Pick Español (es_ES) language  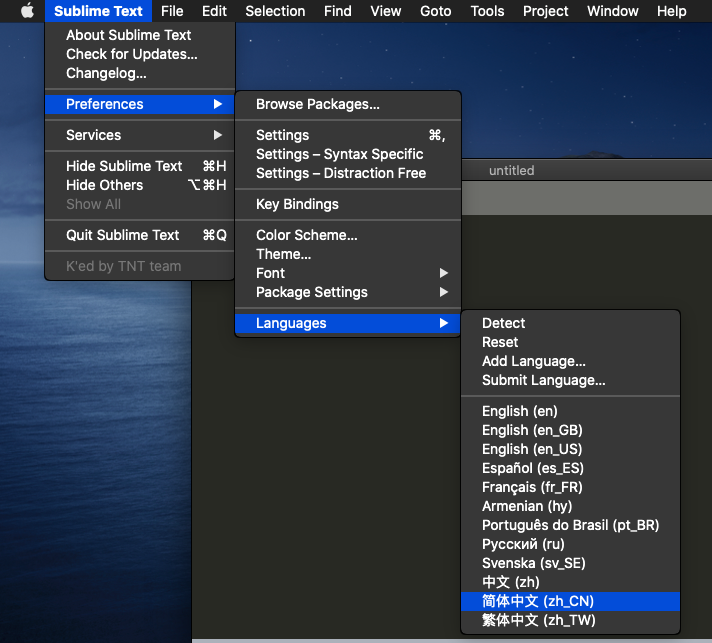(570, 468)
